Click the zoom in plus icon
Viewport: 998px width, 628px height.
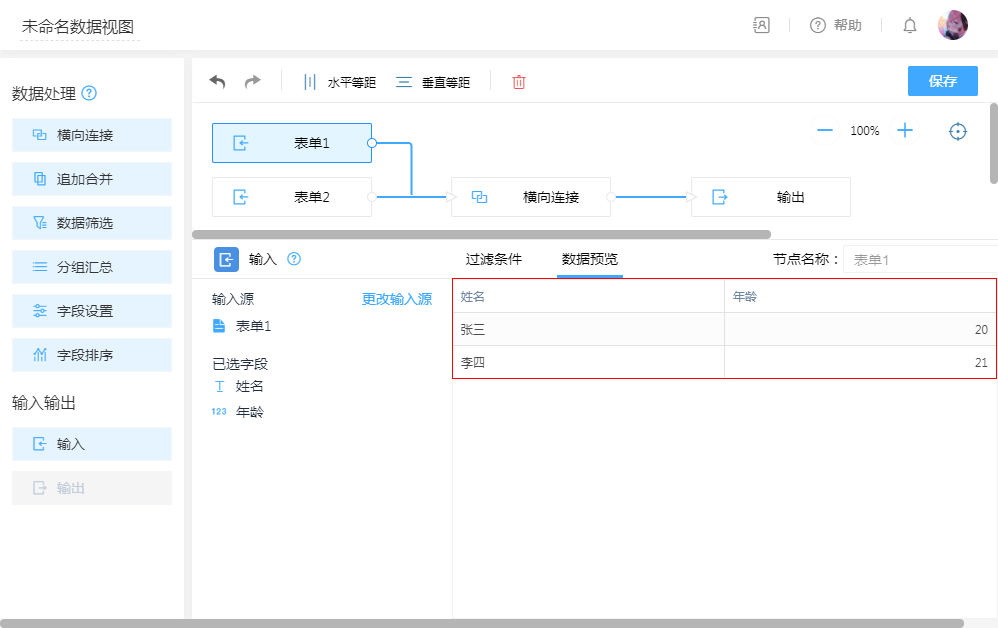tap(905, 131)
